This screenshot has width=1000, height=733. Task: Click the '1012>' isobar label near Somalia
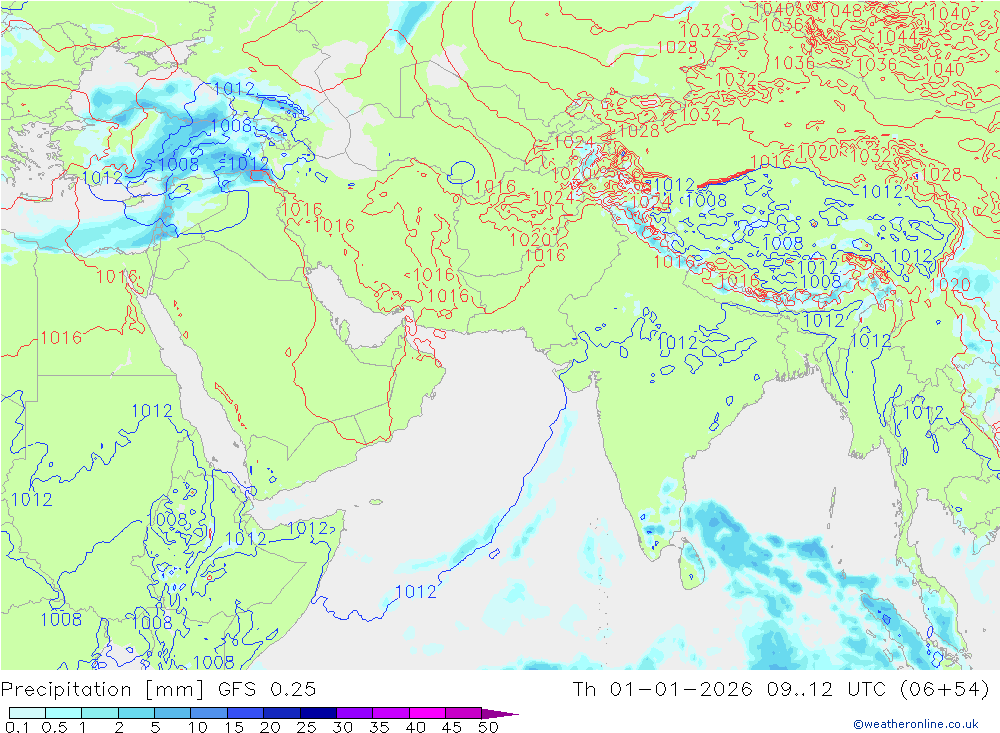tap(311, 528)
